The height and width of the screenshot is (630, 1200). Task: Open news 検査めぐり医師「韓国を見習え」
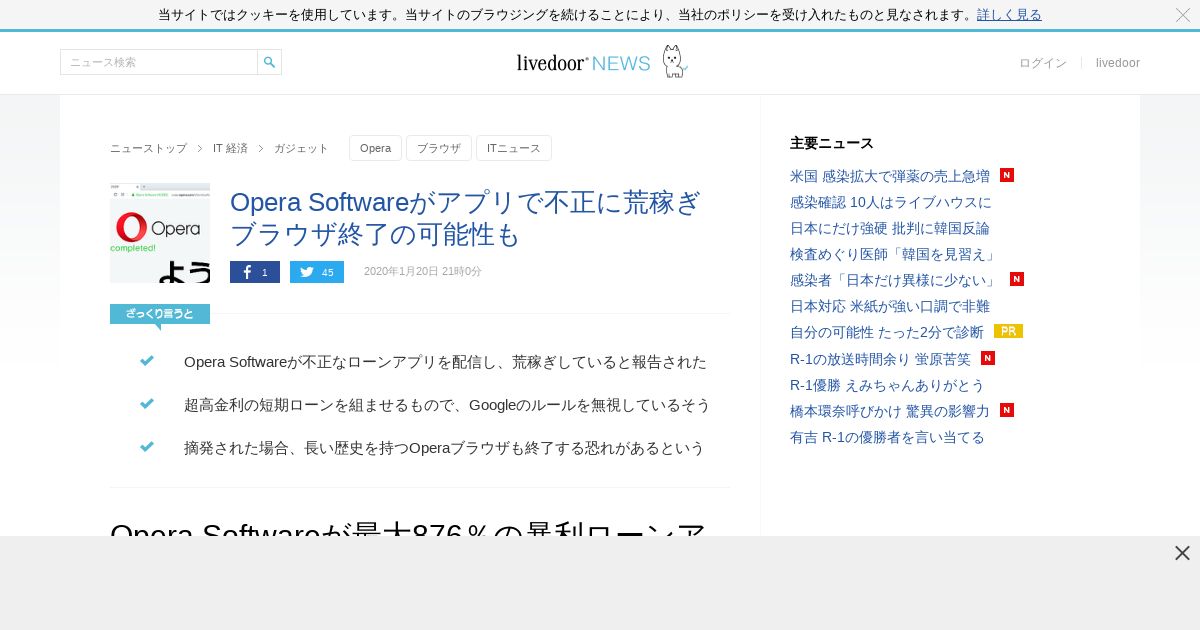(x=895, y=254)
